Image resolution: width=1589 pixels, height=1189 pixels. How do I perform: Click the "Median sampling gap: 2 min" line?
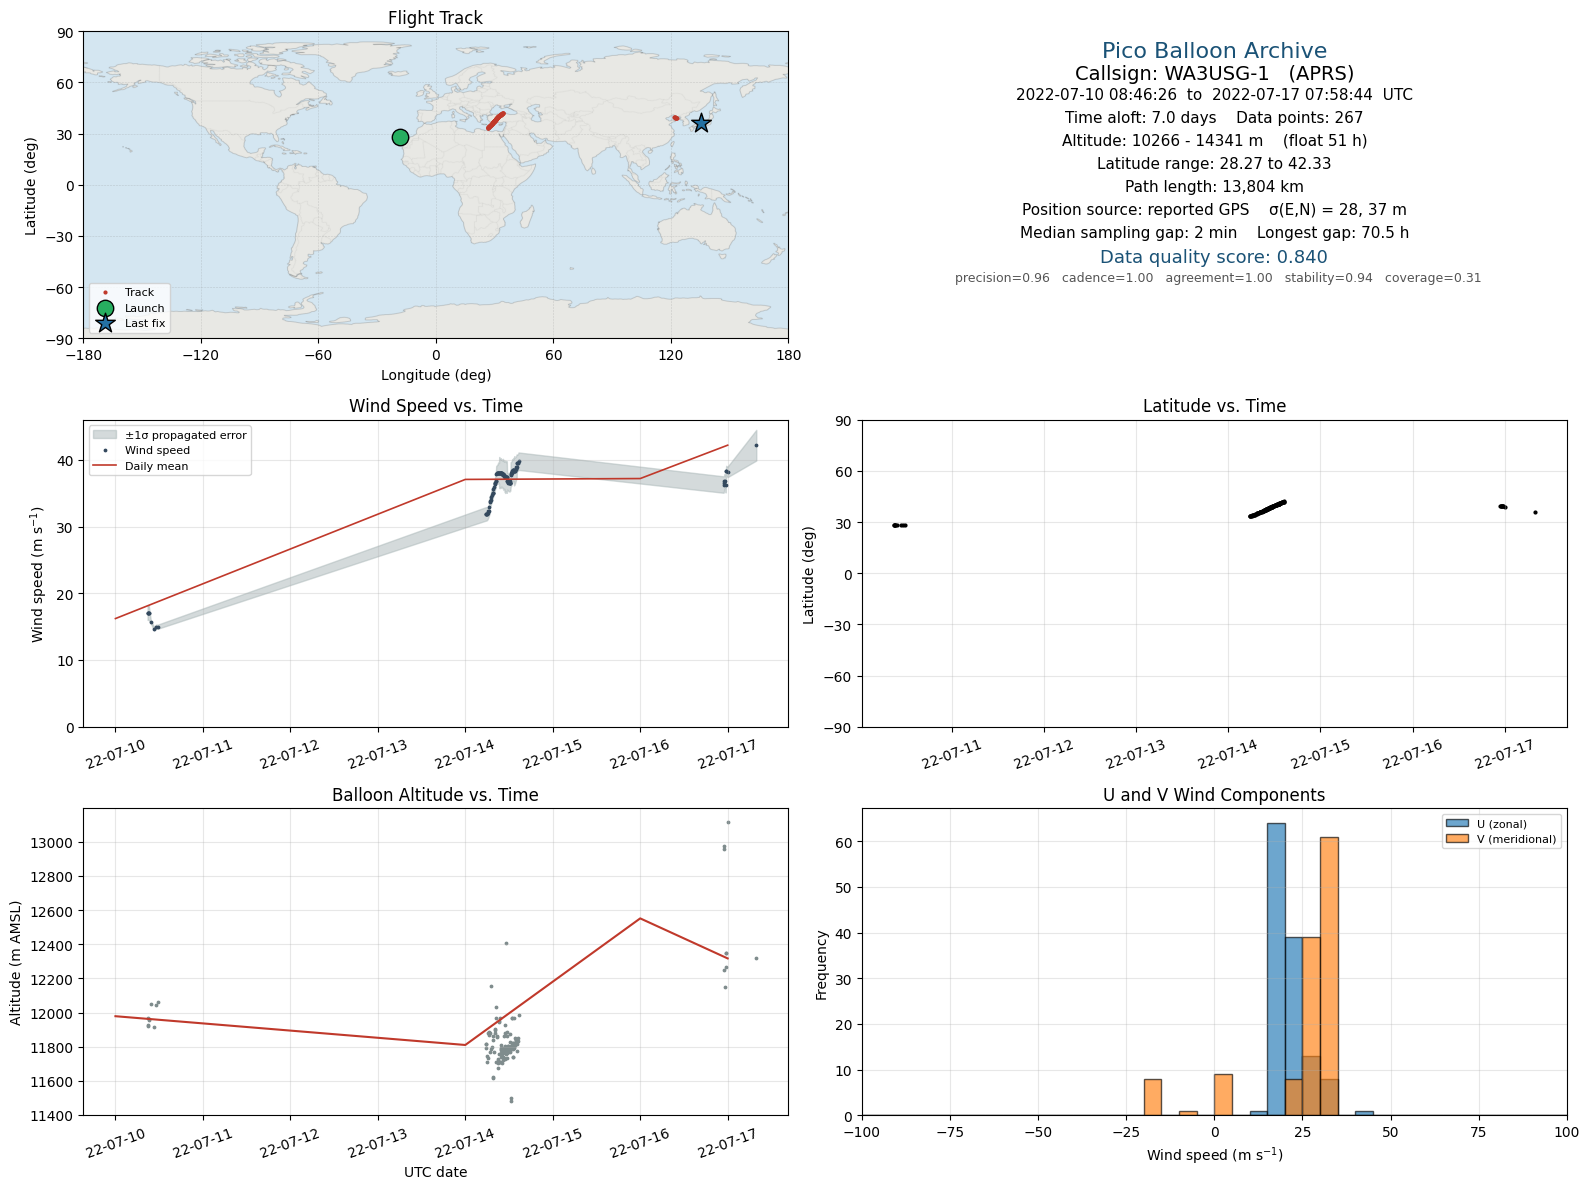pyautogui.click(x=1214, y=233)
